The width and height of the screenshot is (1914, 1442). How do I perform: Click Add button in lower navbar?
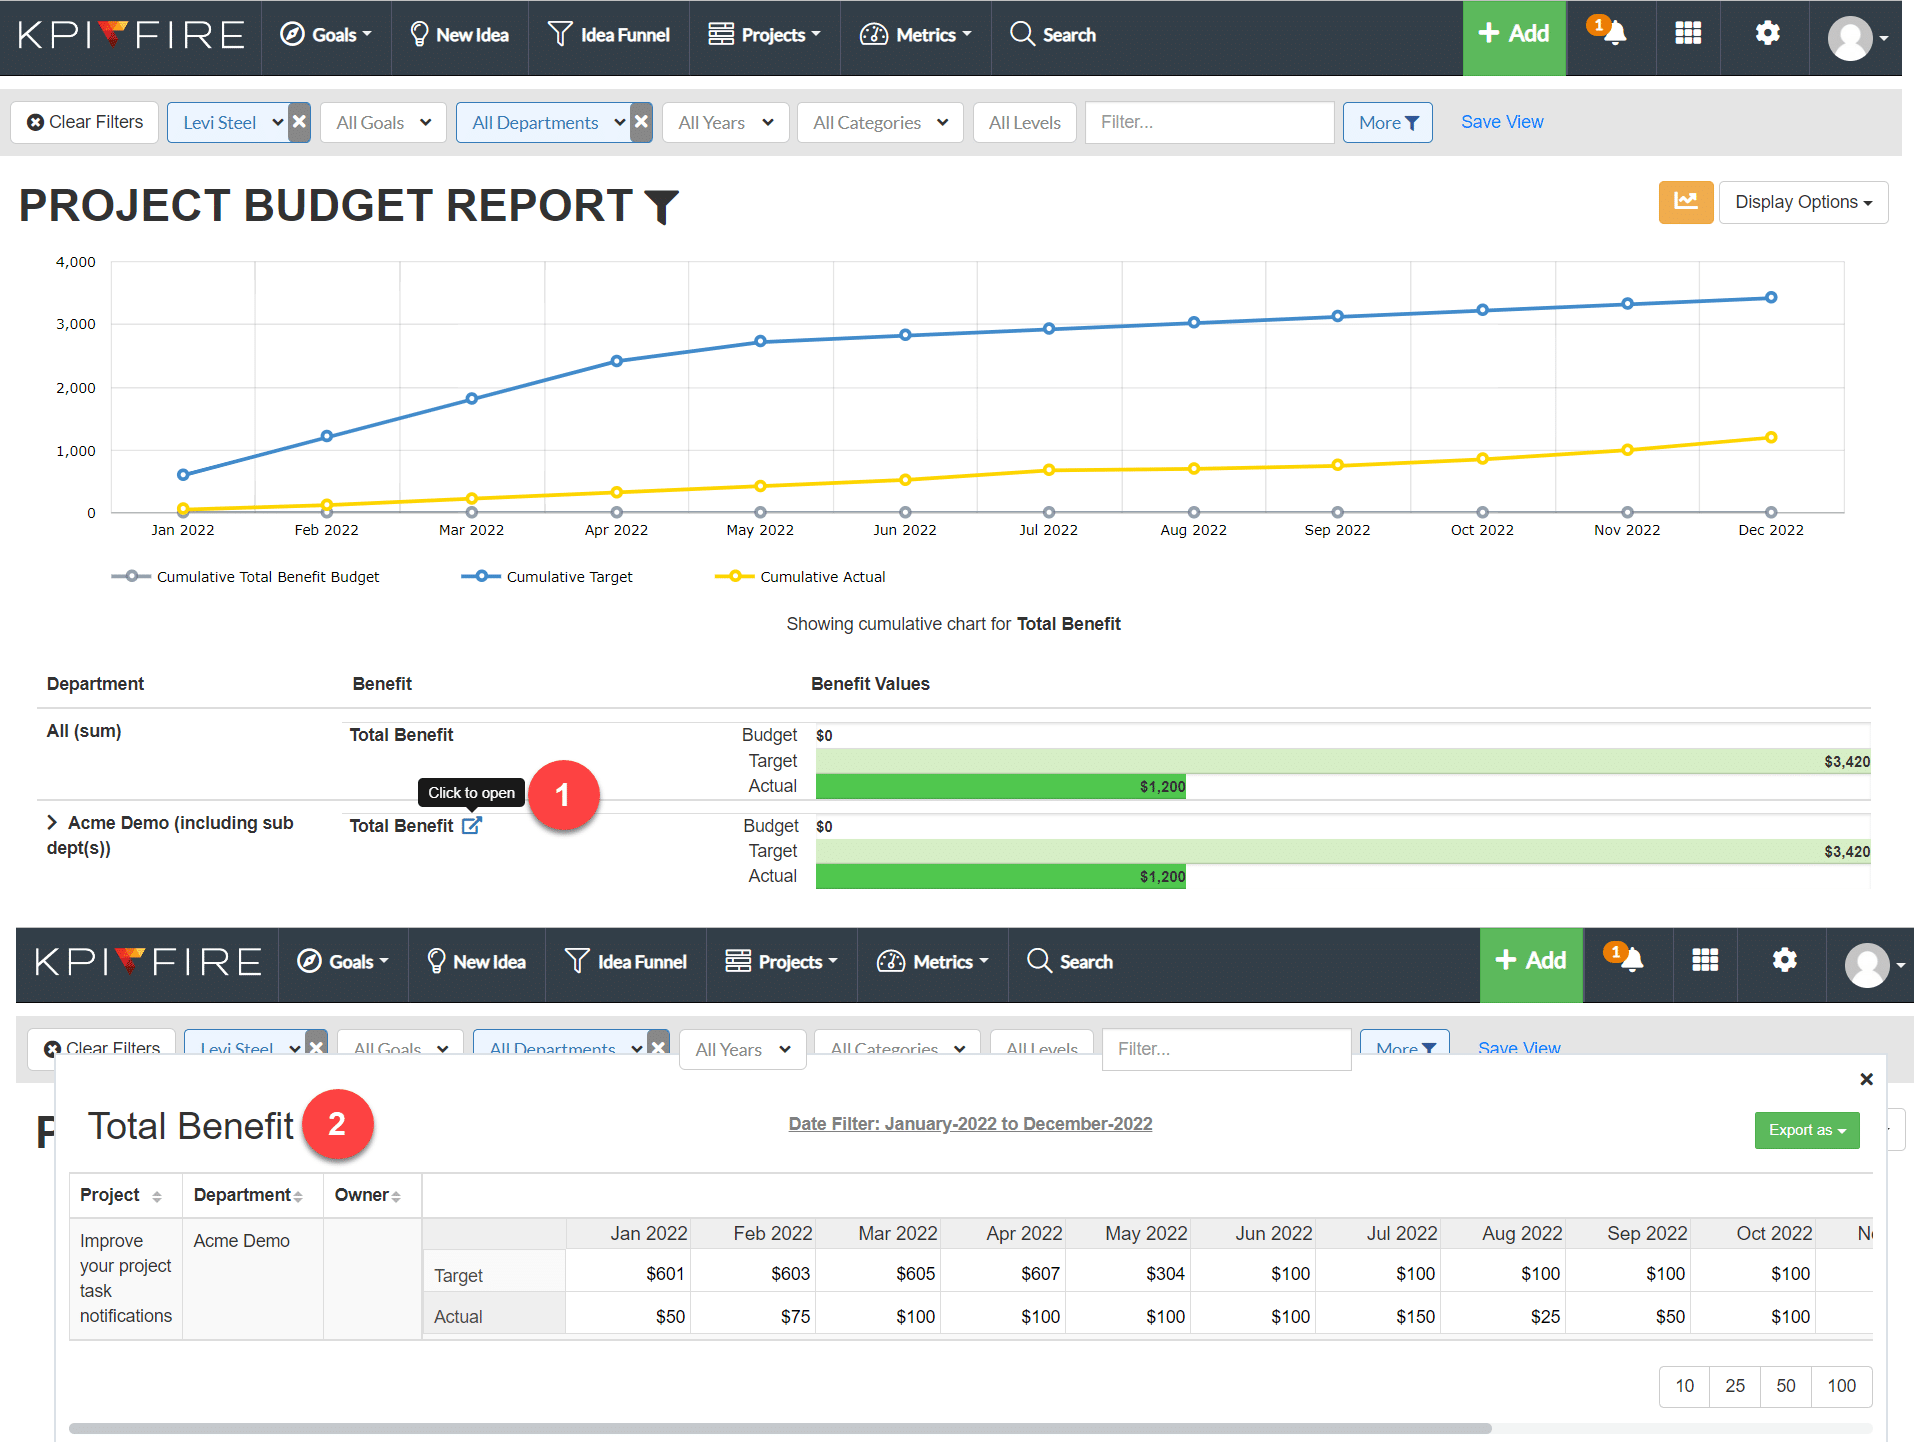tap(1531, 964)
